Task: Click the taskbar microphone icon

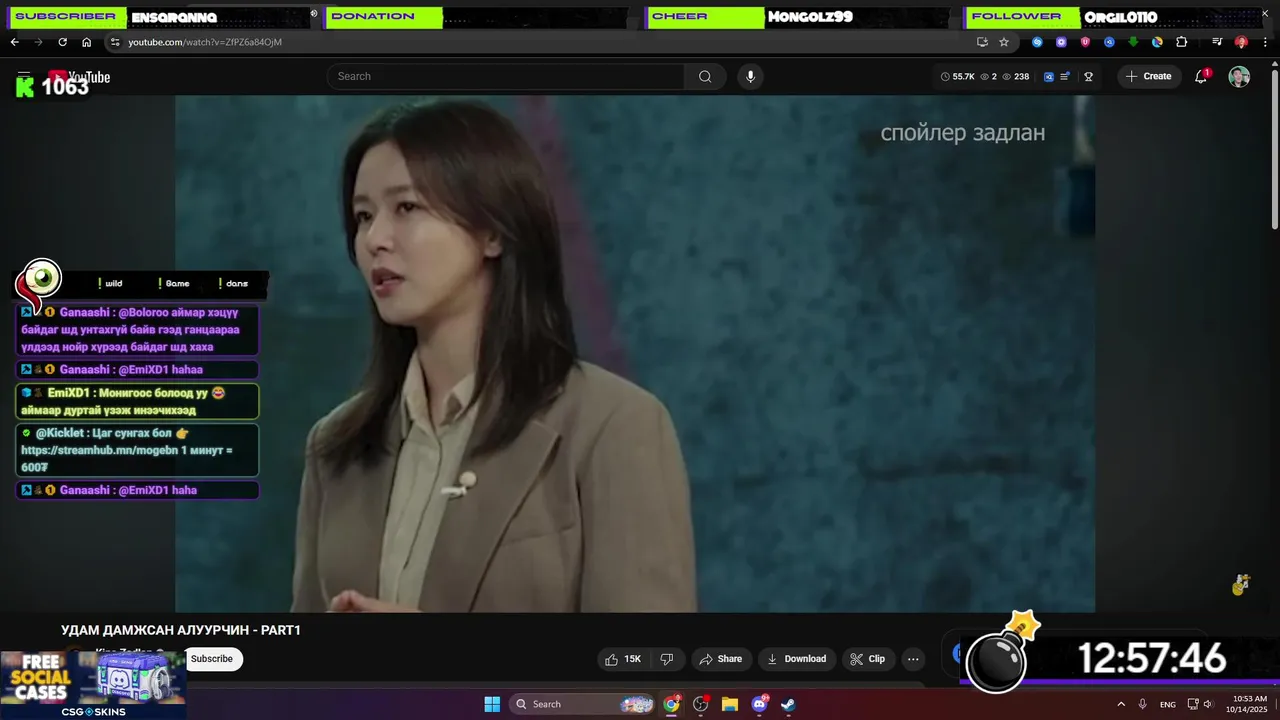Action: click(x=1142, y=704)
